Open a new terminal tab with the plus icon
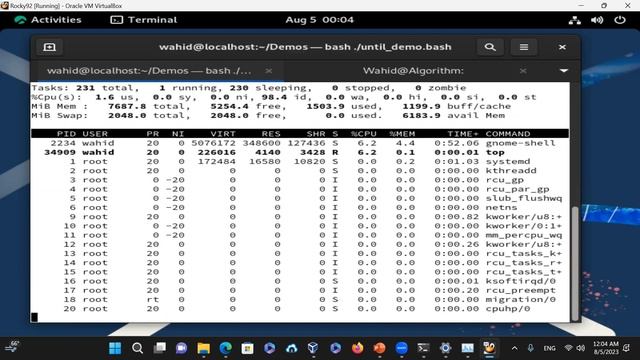The image size is (640, 360). pyautogui.click(x=49, y=47)
